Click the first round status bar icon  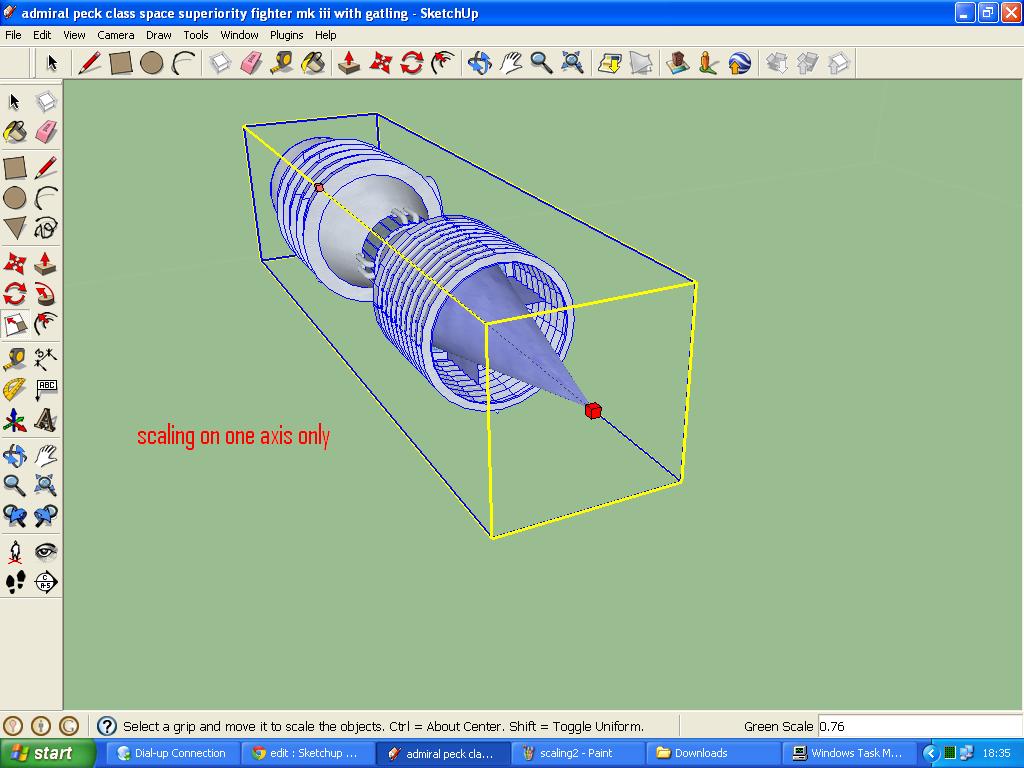click(x=13, y=726)
